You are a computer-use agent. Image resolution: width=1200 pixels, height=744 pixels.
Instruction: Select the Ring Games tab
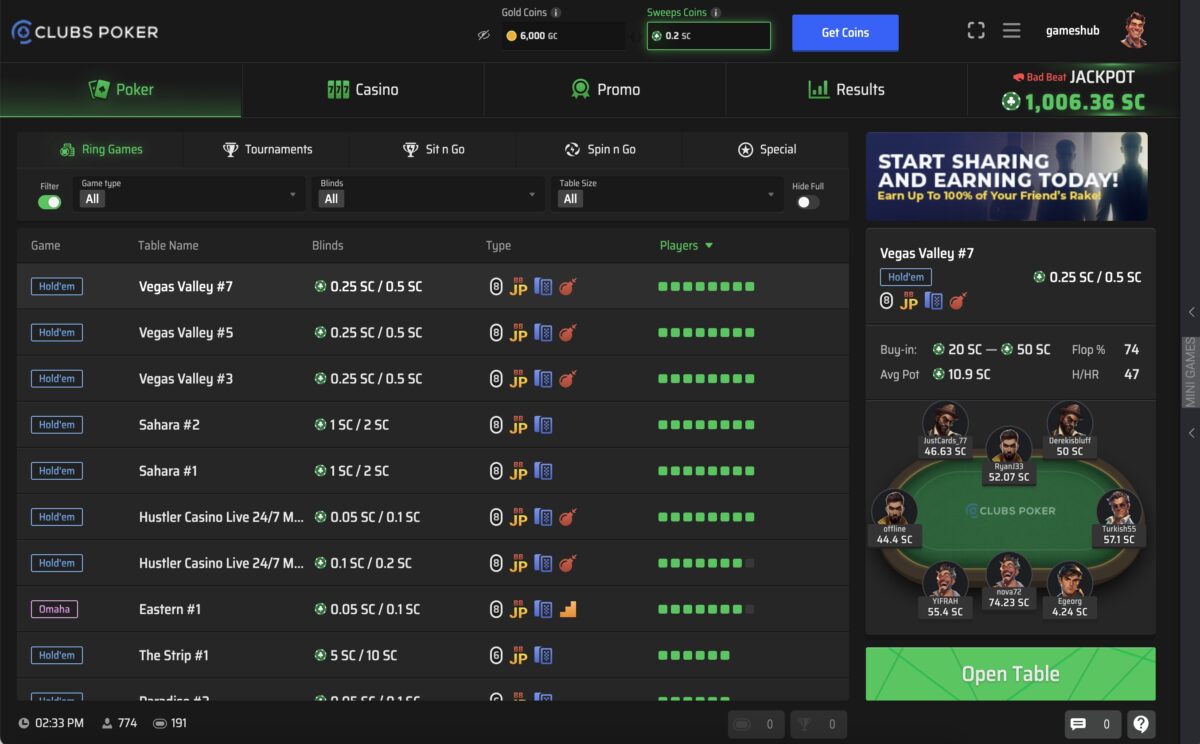point(101,150)
